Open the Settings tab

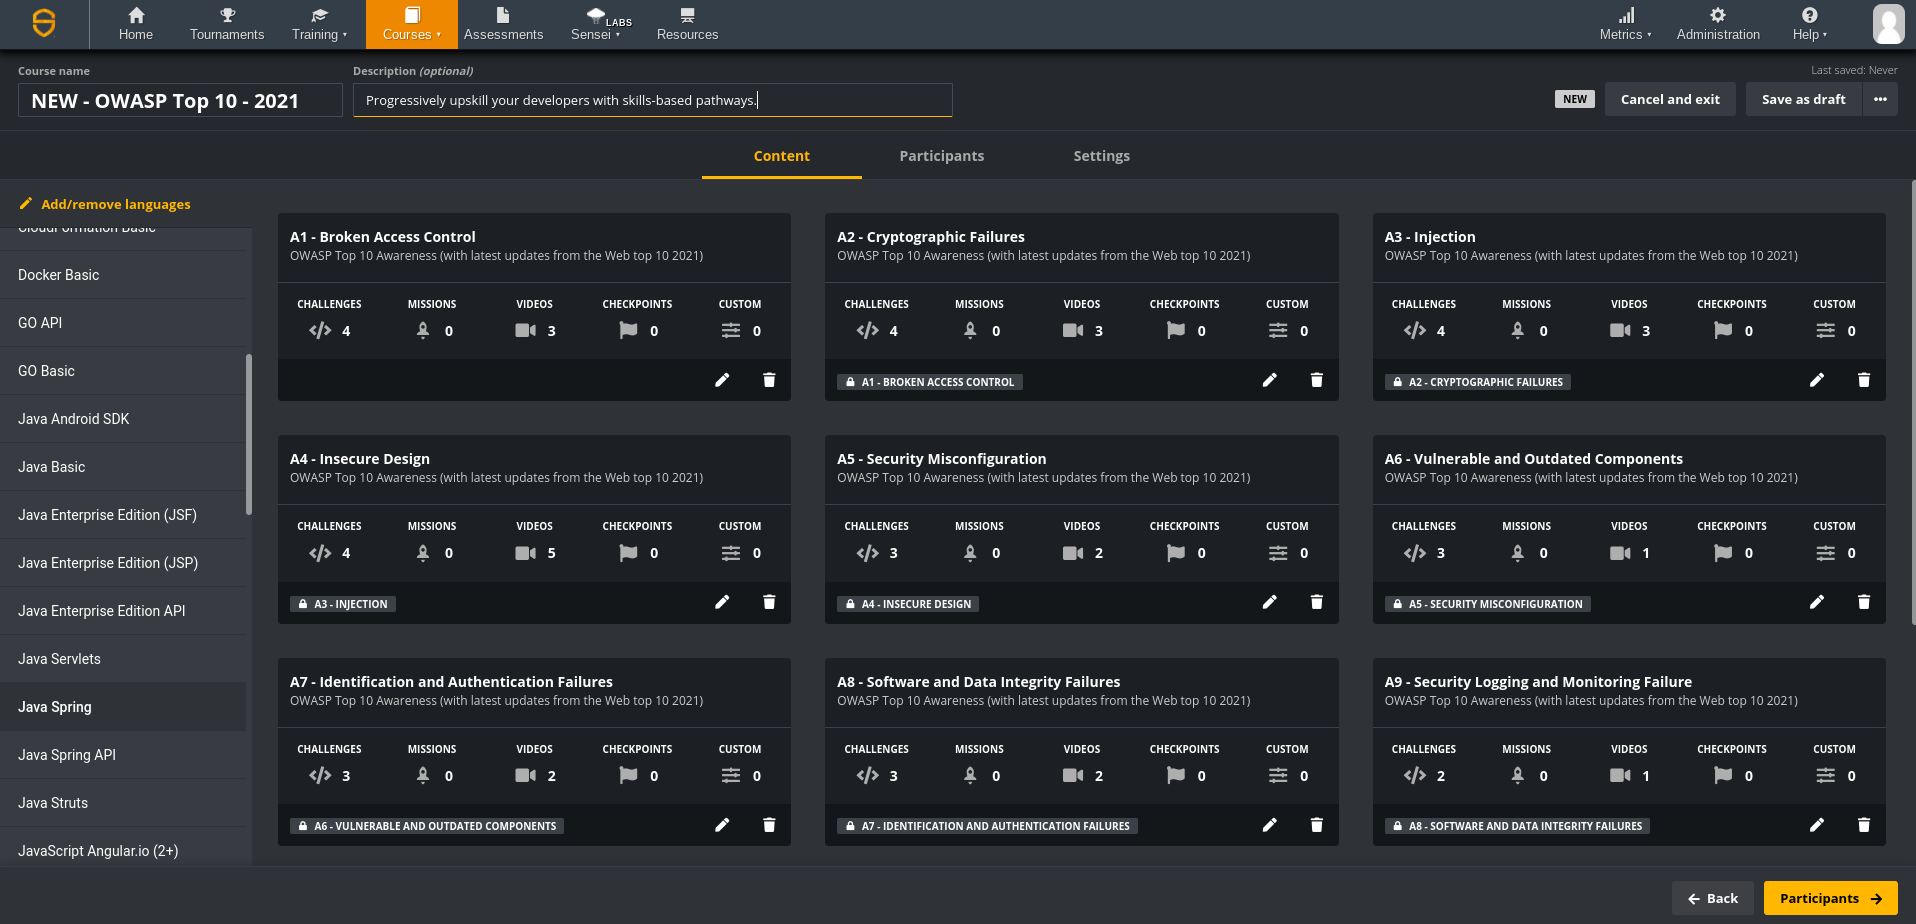pos(1101,156)
